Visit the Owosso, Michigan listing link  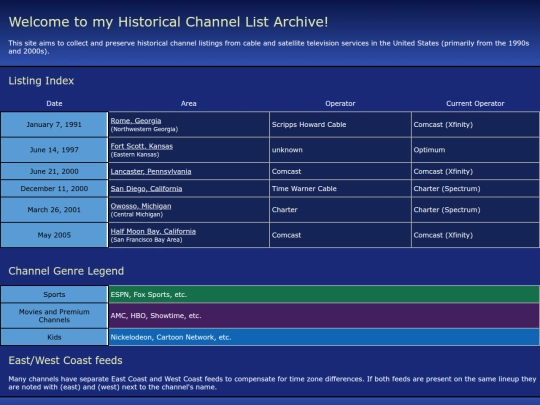pyautogui.click(x=141, y=206)
